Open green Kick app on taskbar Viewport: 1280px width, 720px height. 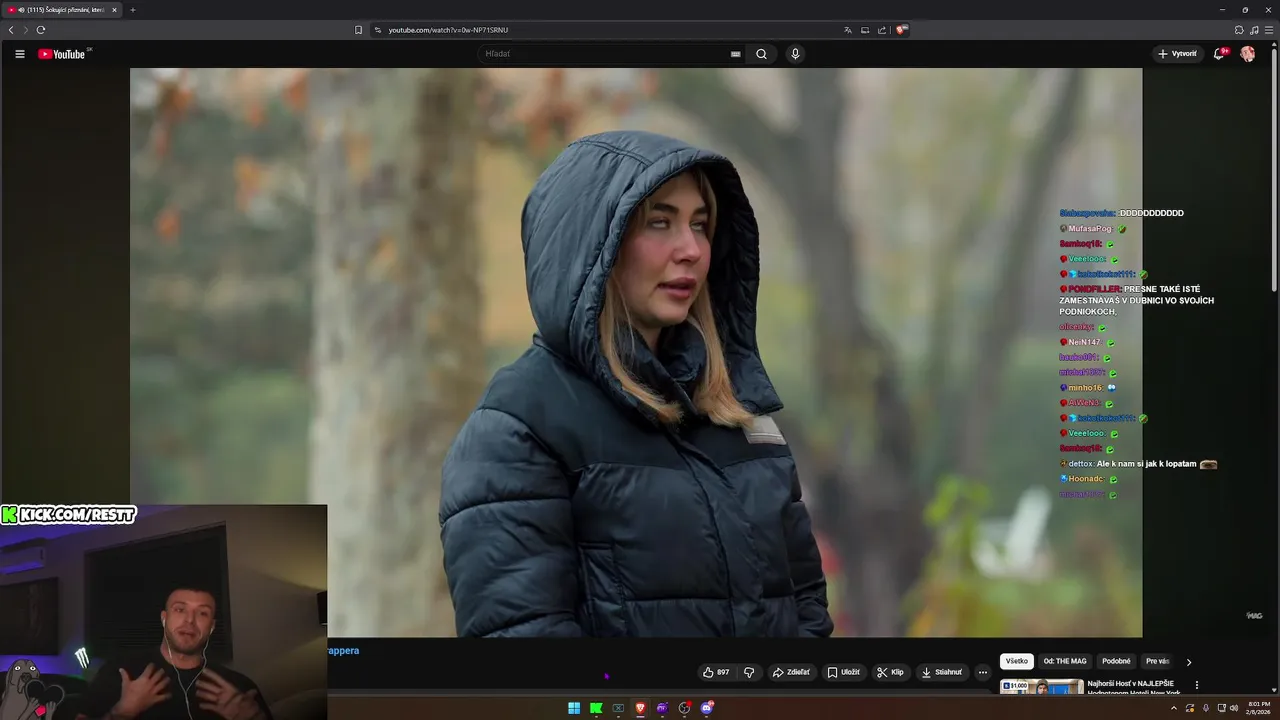596,708
